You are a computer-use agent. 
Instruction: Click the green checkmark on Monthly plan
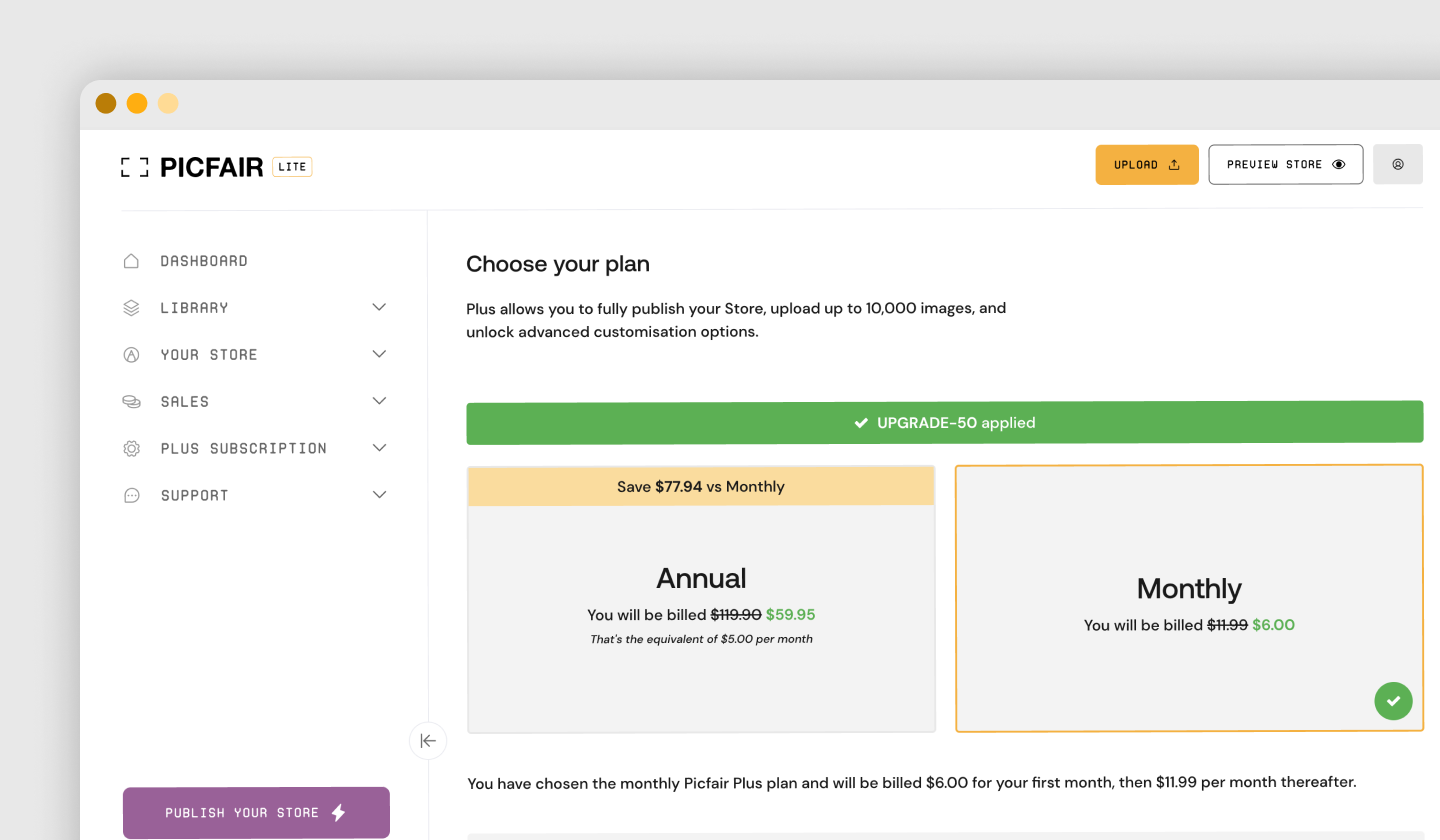click(x=1393, y=701)
